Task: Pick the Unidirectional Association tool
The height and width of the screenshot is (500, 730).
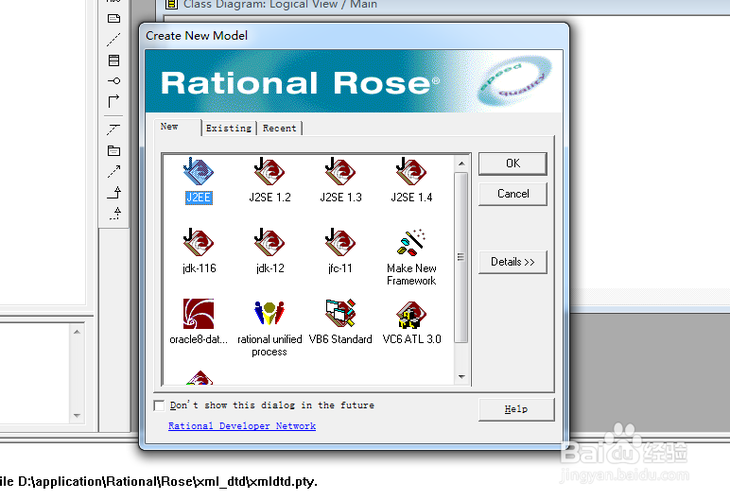Action: [x=114, y=100]
